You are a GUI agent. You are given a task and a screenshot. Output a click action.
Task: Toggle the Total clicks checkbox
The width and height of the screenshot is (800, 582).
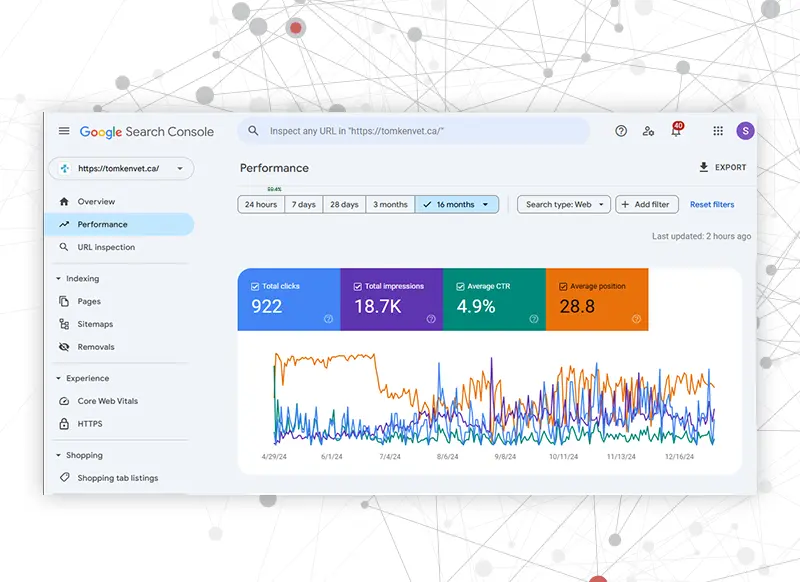255,286
